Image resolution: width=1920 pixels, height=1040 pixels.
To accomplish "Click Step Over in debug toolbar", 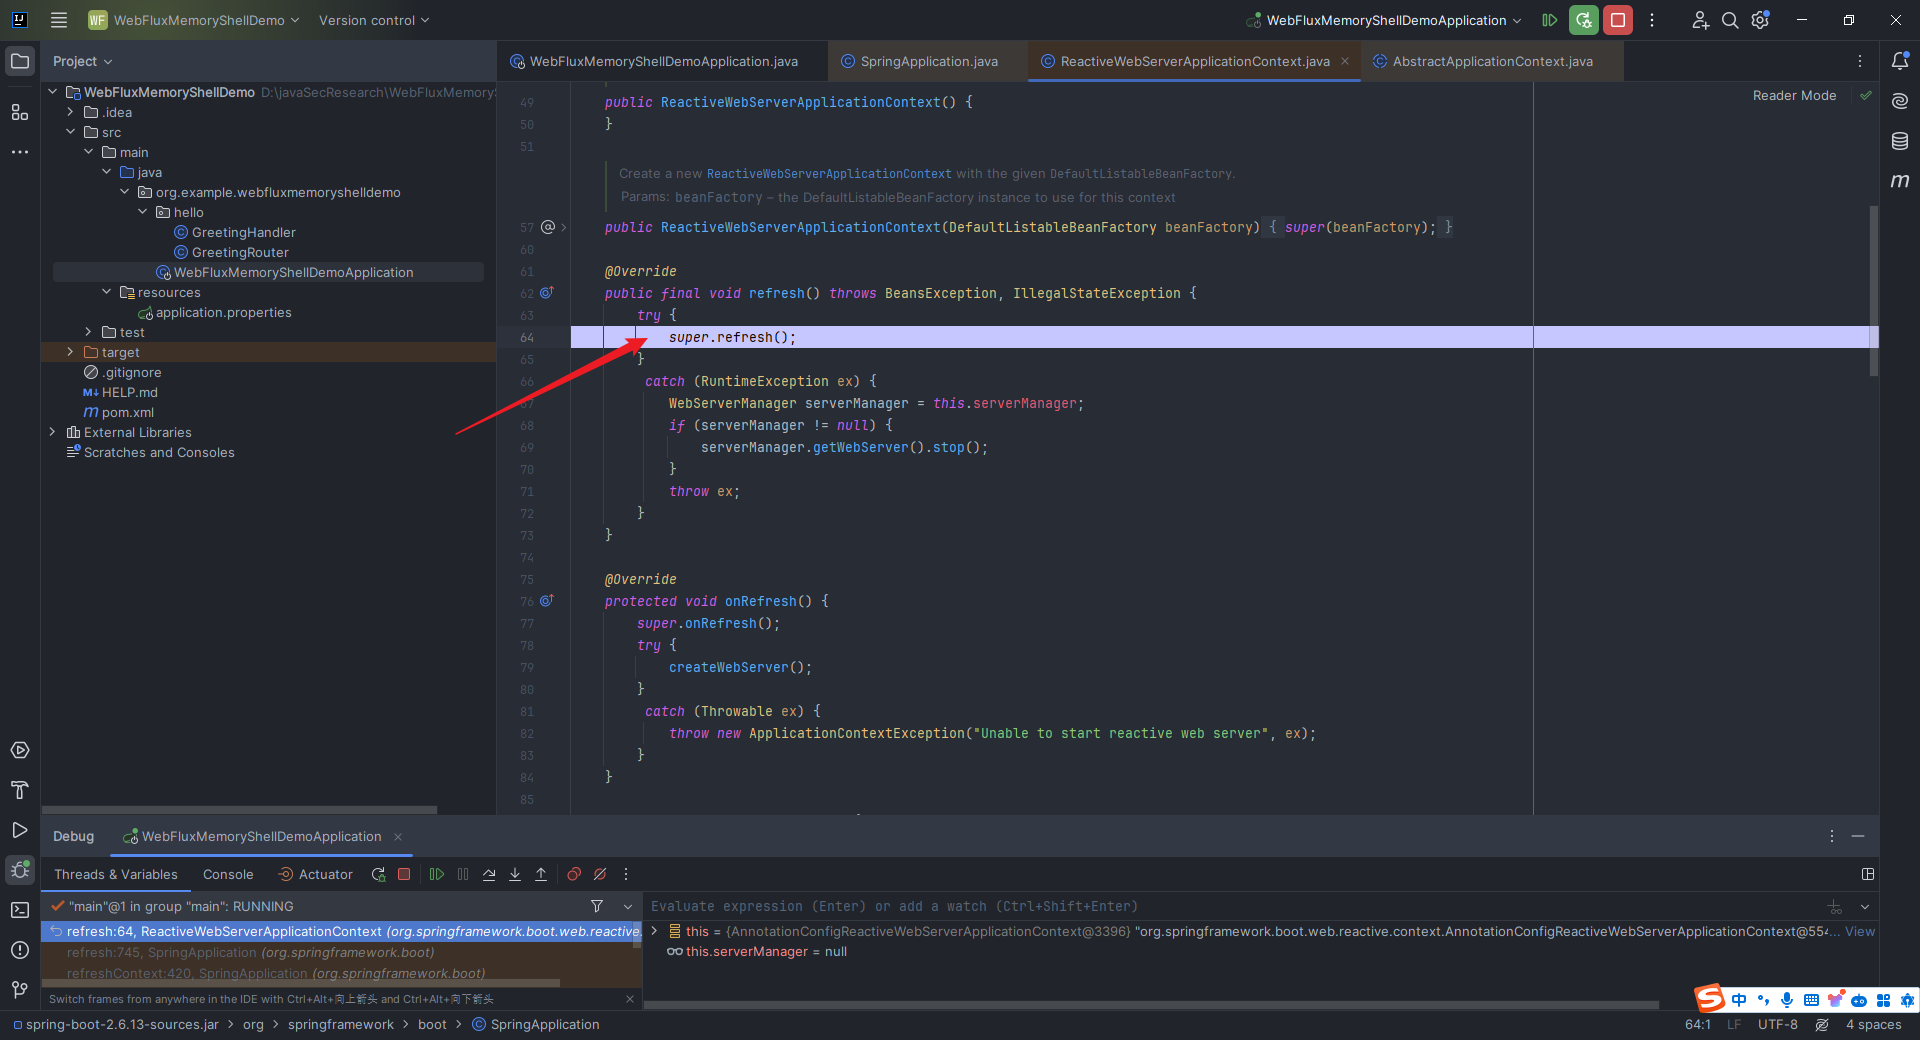I will click(x=489, y=874).
